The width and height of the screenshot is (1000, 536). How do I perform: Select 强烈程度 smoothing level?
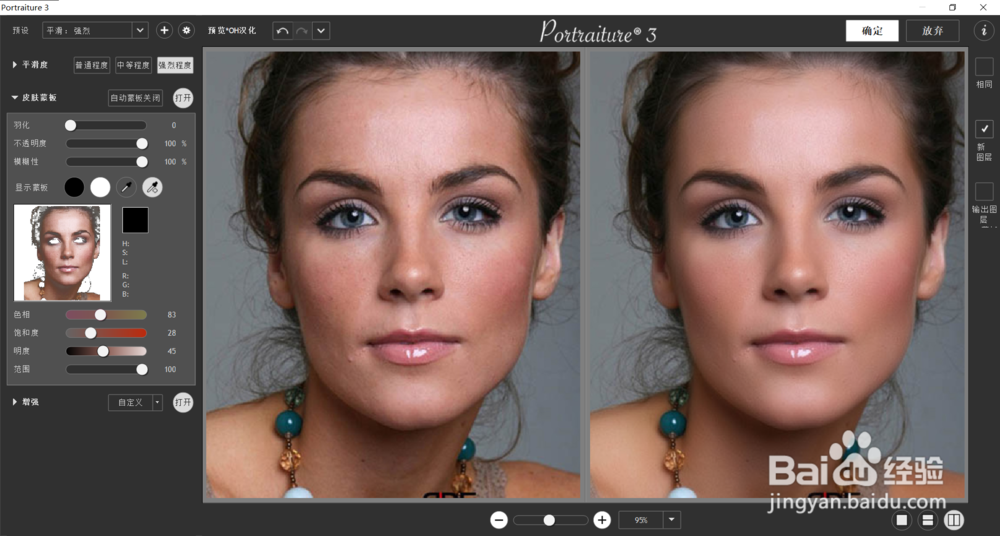click(x=175, y=65)
